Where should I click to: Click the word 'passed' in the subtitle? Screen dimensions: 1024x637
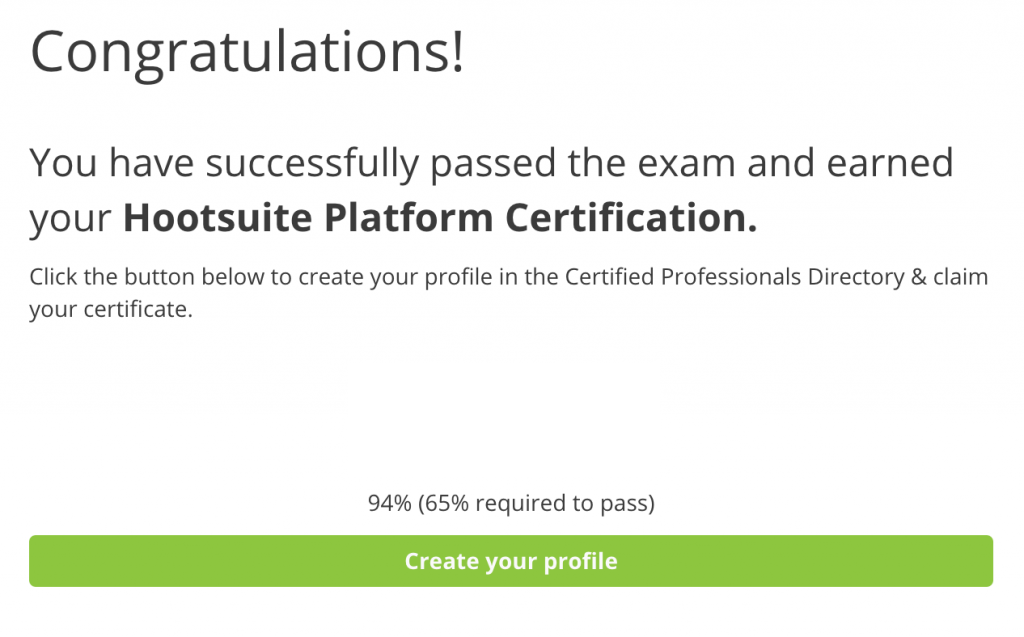(493, 163)
